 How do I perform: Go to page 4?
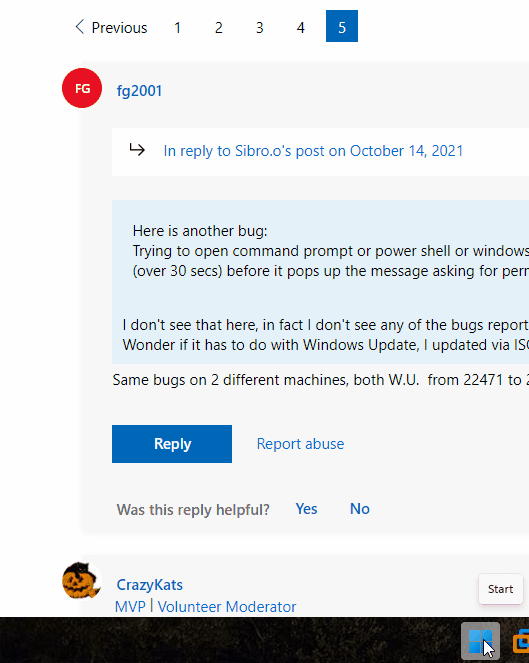[301, 28]
